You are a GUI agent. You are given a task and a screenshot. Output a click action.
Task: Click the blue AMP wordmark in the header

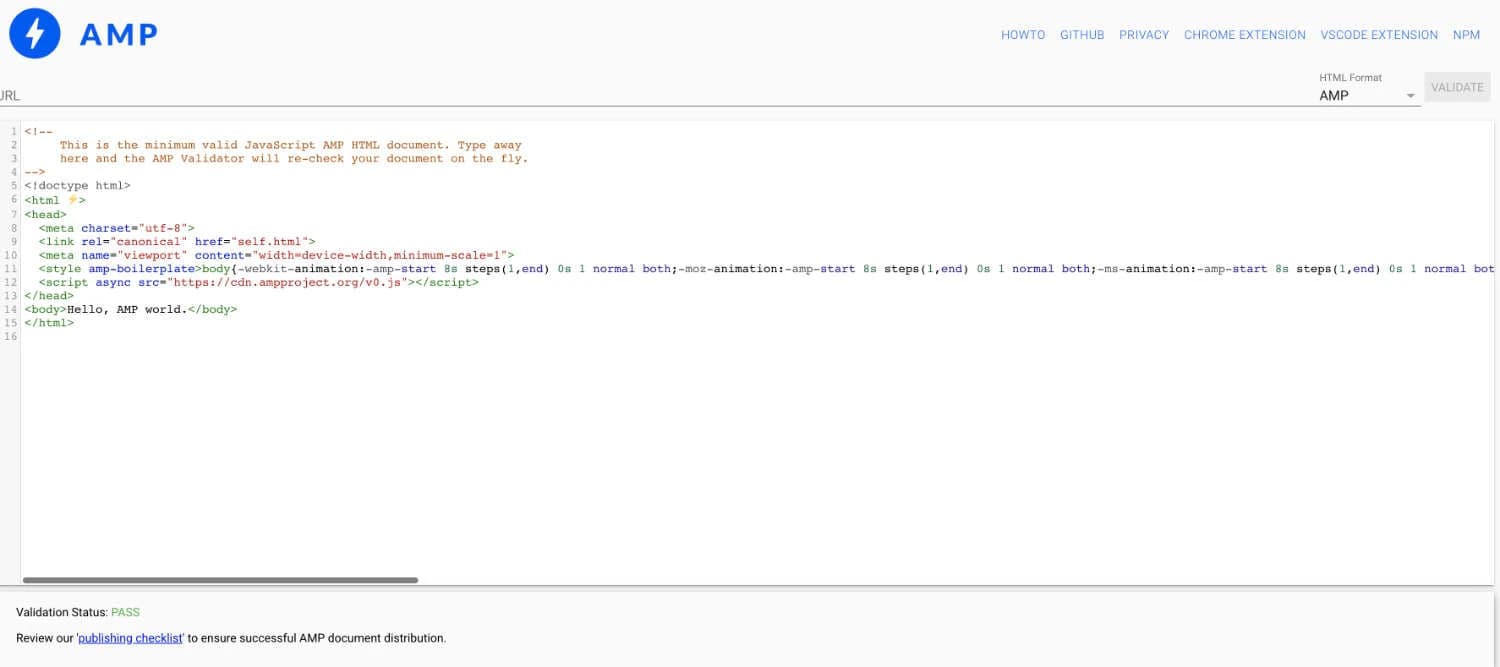pos(117,34)
